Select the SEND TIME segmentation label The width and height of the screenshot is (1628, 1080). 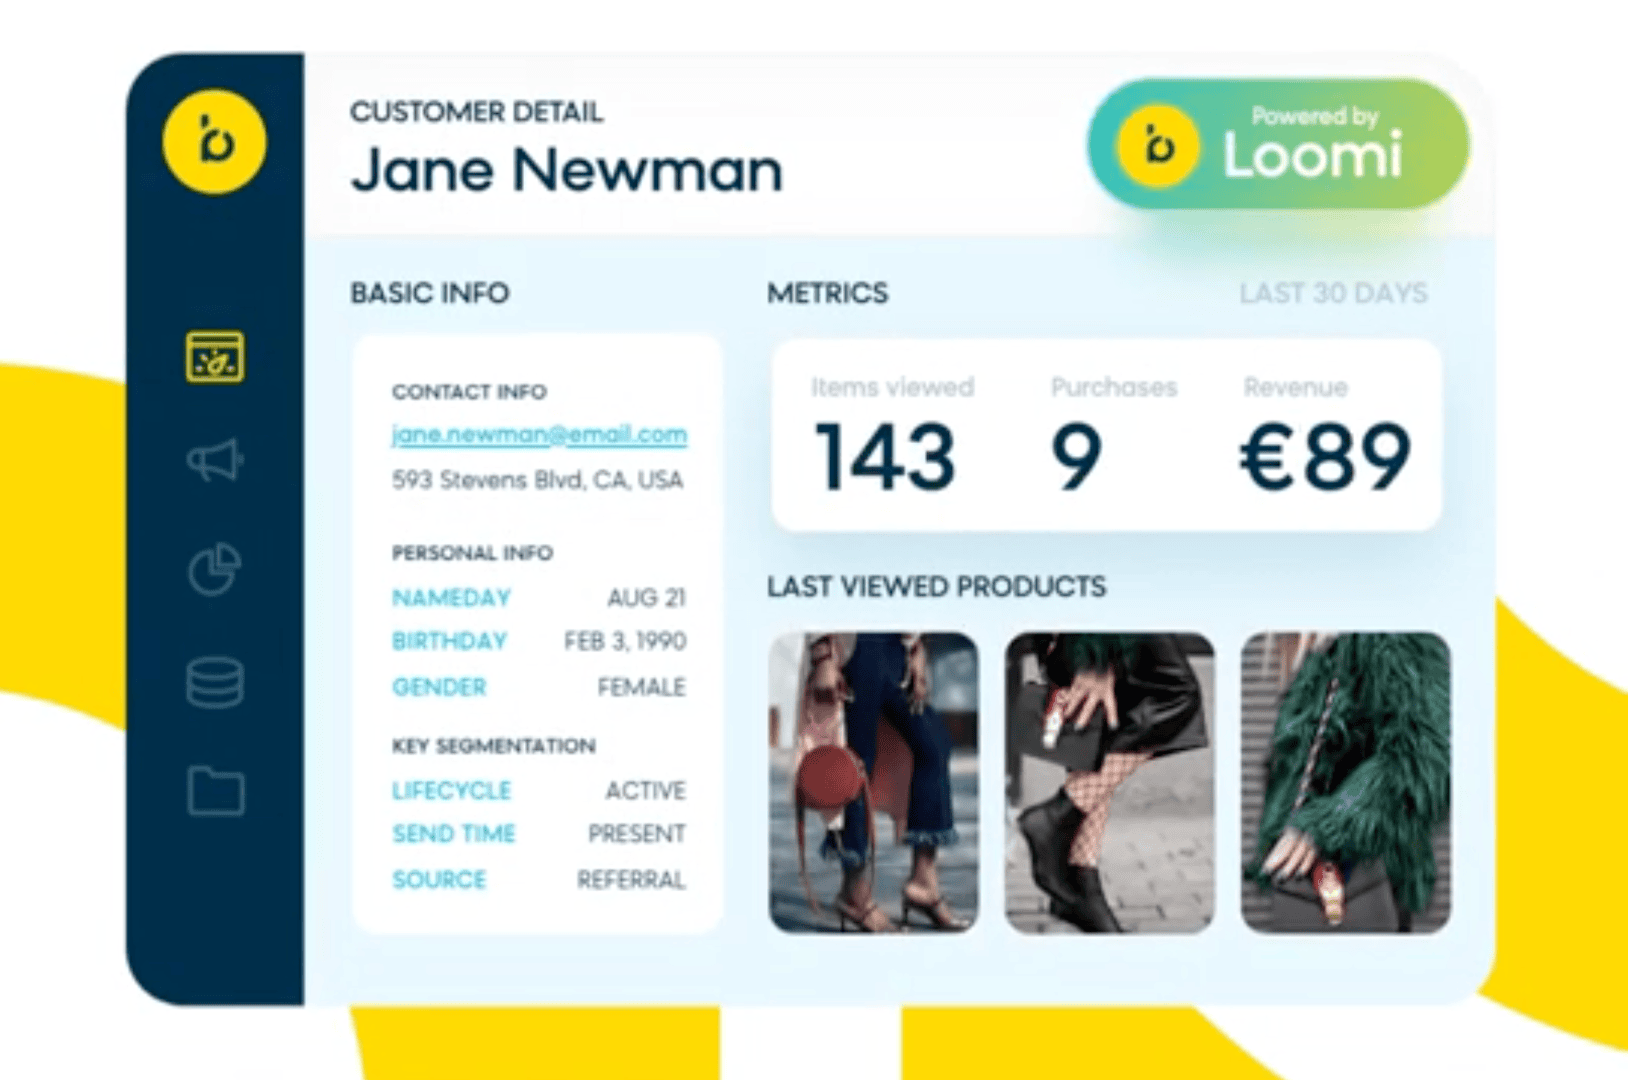[x=453, y=834]
